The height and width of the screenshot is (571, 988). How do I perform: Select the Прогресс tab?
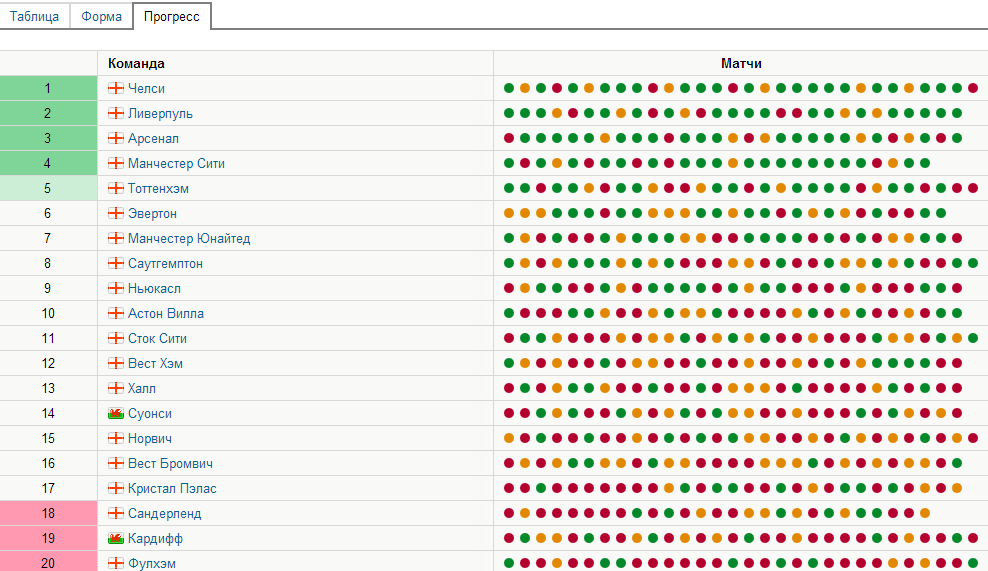[171, 16]
